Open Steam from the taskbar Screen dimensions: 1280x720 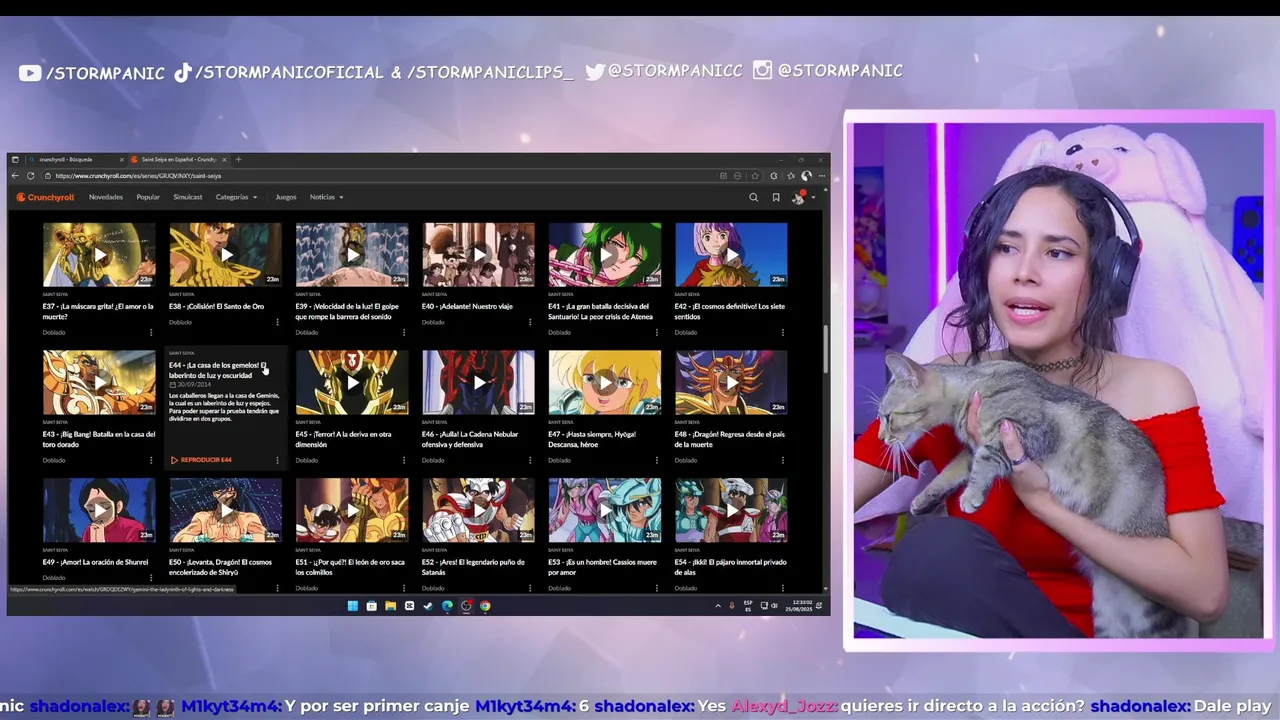(x=428, y=606)
